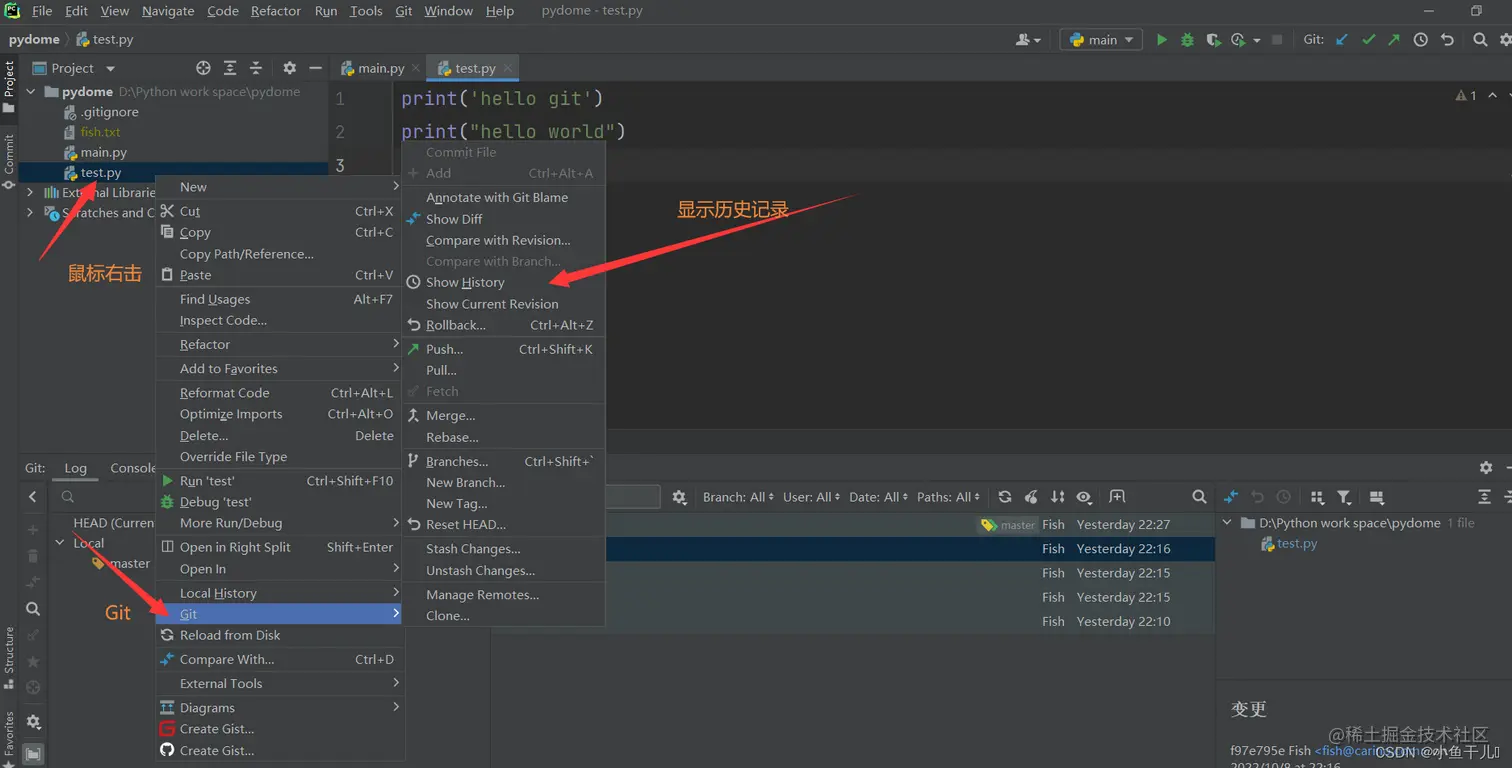The image size is (1512, 768).
Task: Commit changes with green checkmark icon
Action: 1368,40
